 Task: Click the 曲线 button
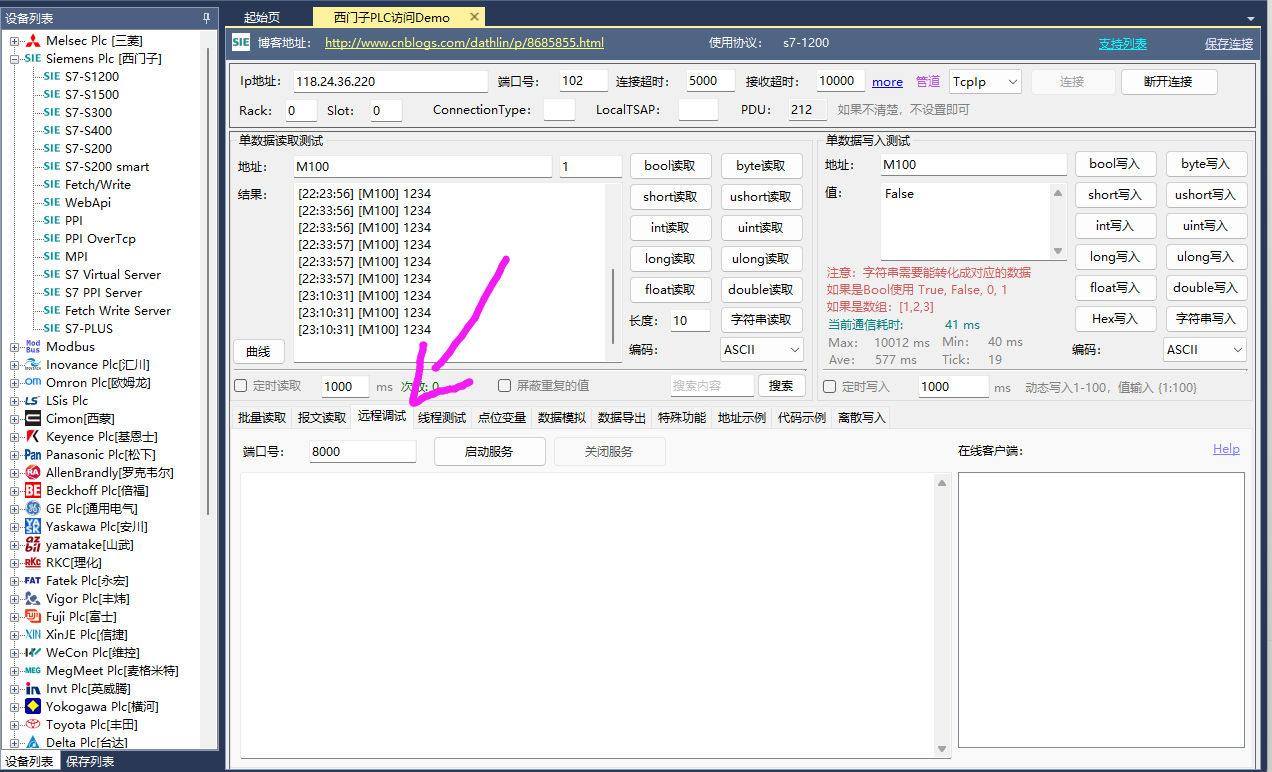click(x=259, y=351)
